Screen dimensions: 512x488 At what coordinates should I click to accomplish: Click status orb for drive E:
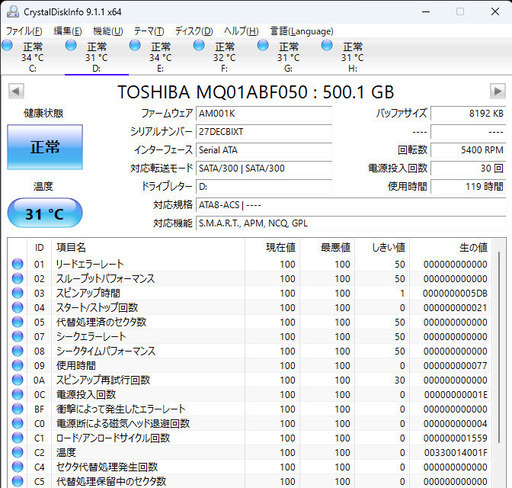point(135,45)
